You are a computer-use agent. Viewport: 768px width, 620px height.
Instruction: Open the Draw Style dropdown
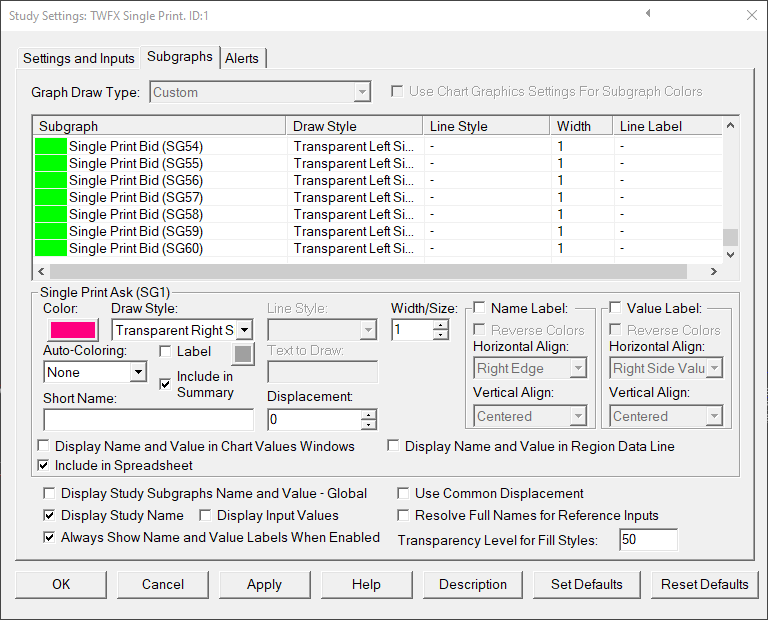point(244,330)
